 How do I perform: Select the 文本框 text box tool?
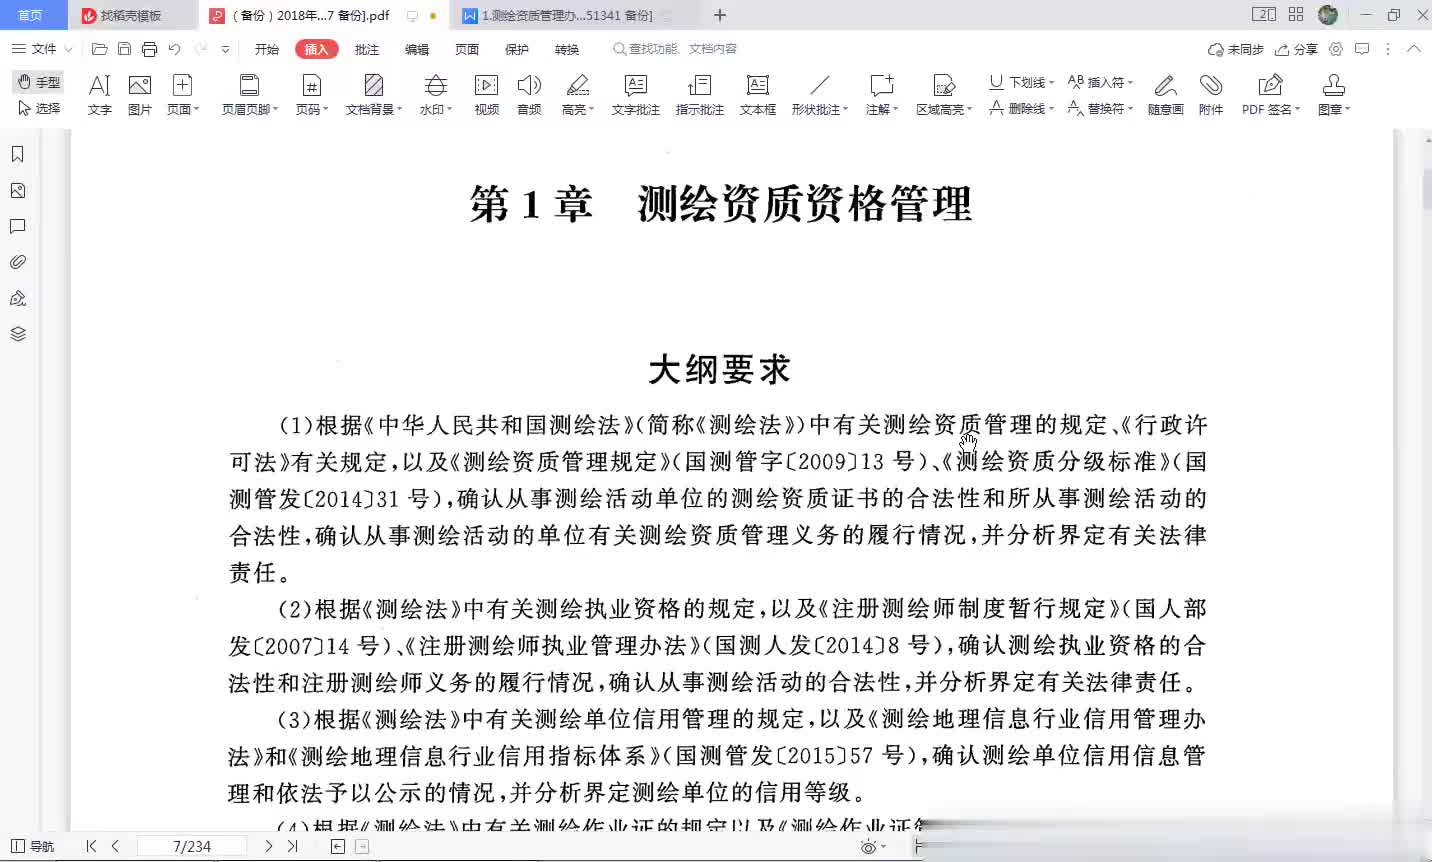(x=757, y=95)
